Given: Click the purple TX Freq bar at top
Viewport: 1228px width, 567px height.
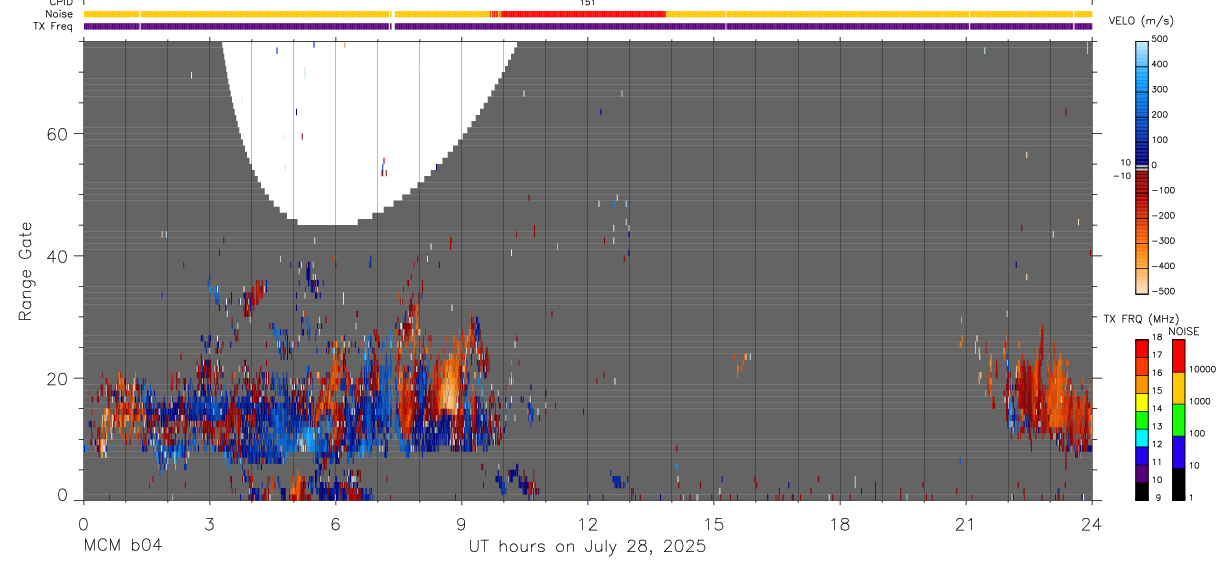Looking at the screenshot, I should coord(588,26).
